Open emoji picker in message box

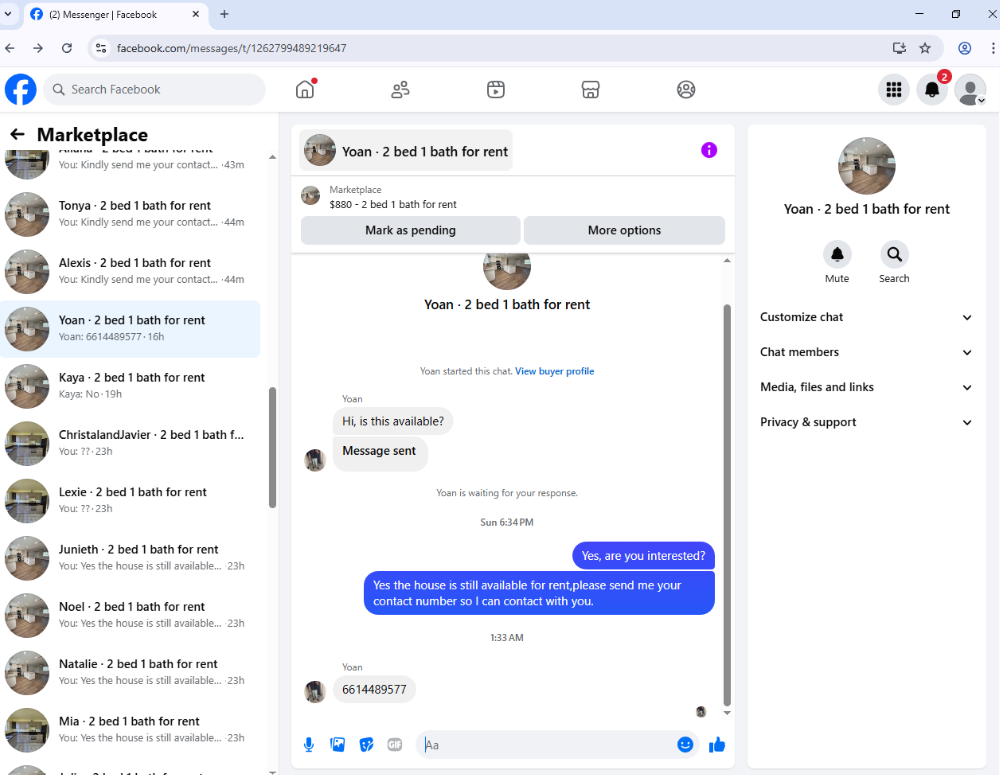click(685, 744)
